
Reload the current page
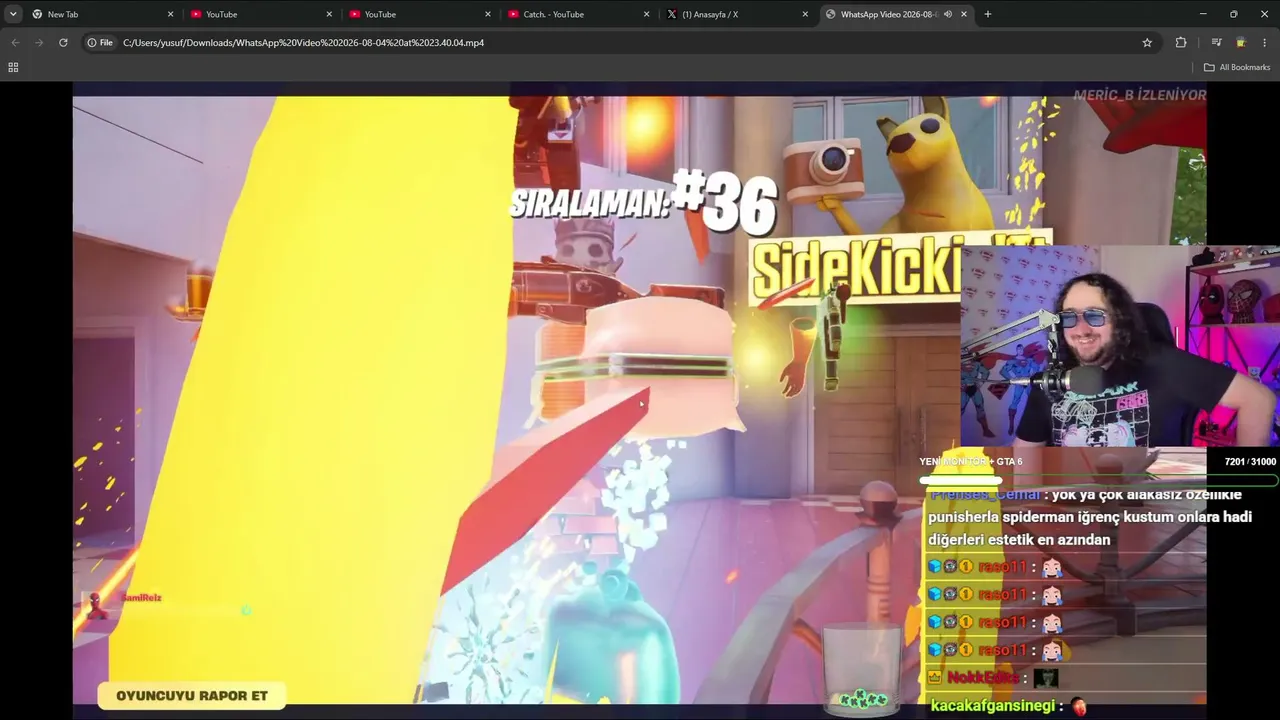coord(63,43)
